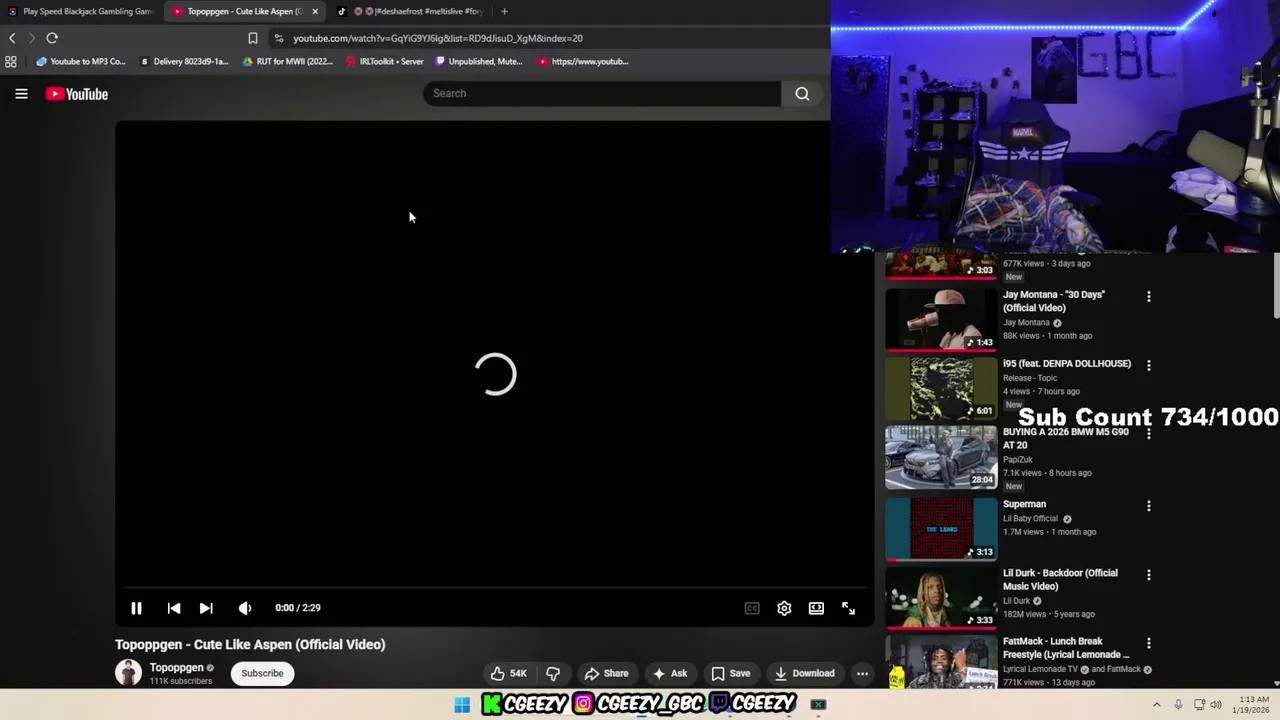Open the Lil Baby Official channel link

pos(1030,519)
